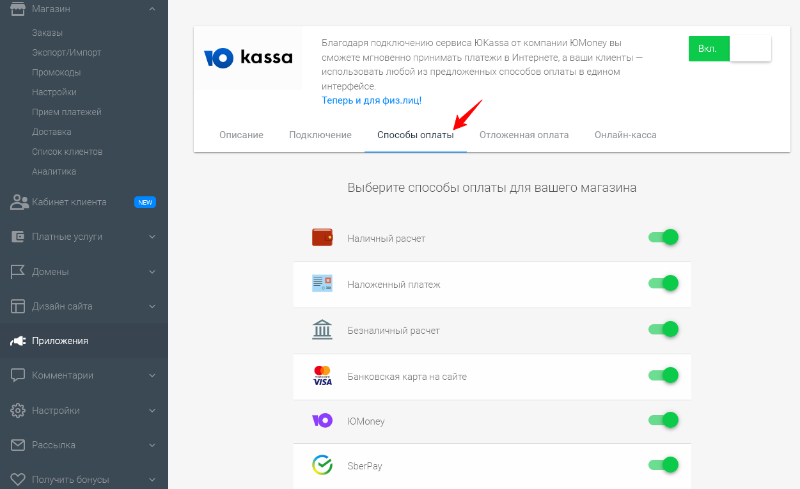The width and height of the screenshot is (800, 489).
Task: Open Экспорт/Импорт in the sidebar
Action: (x=66, y=53)
